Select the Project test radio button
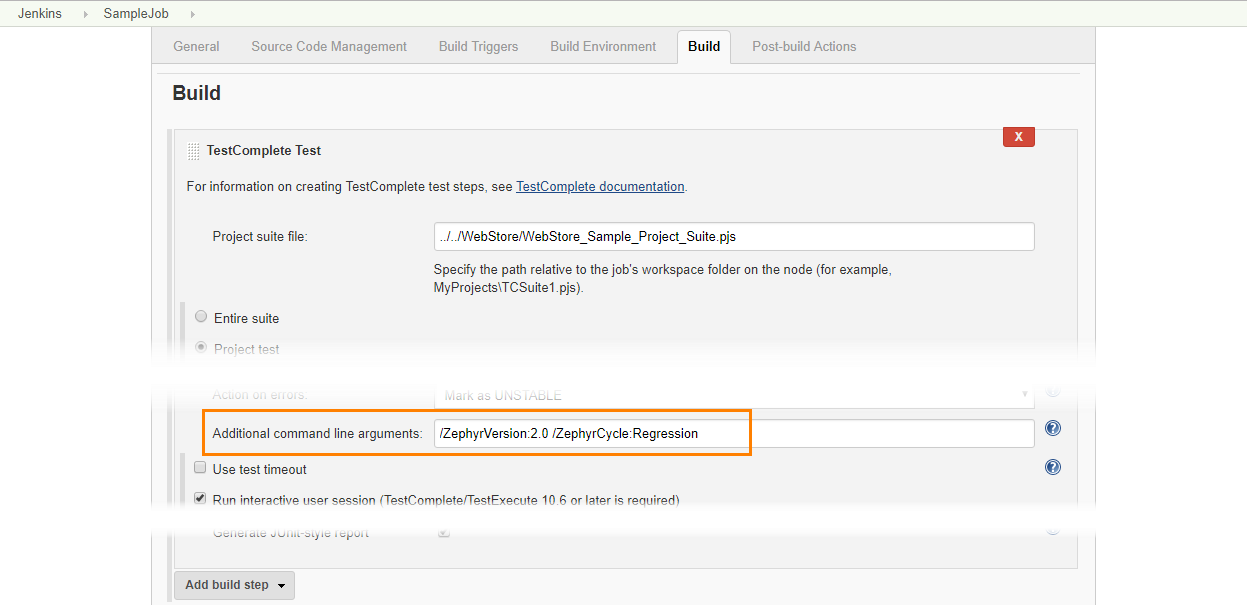 point(201,347)
